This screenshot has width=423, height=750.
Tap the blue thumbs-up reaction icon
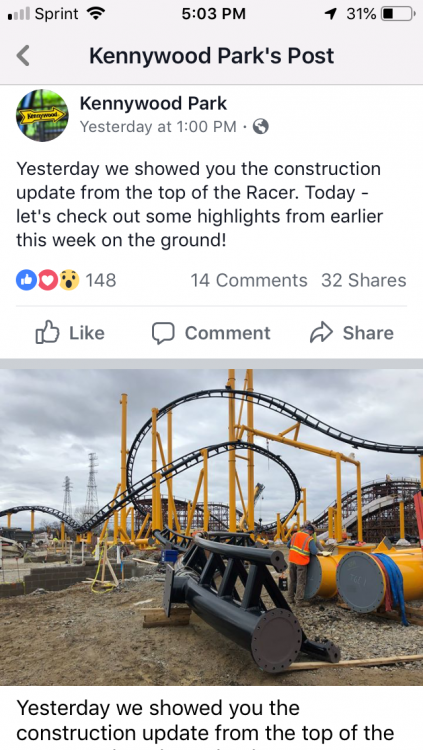pos(26,280)
